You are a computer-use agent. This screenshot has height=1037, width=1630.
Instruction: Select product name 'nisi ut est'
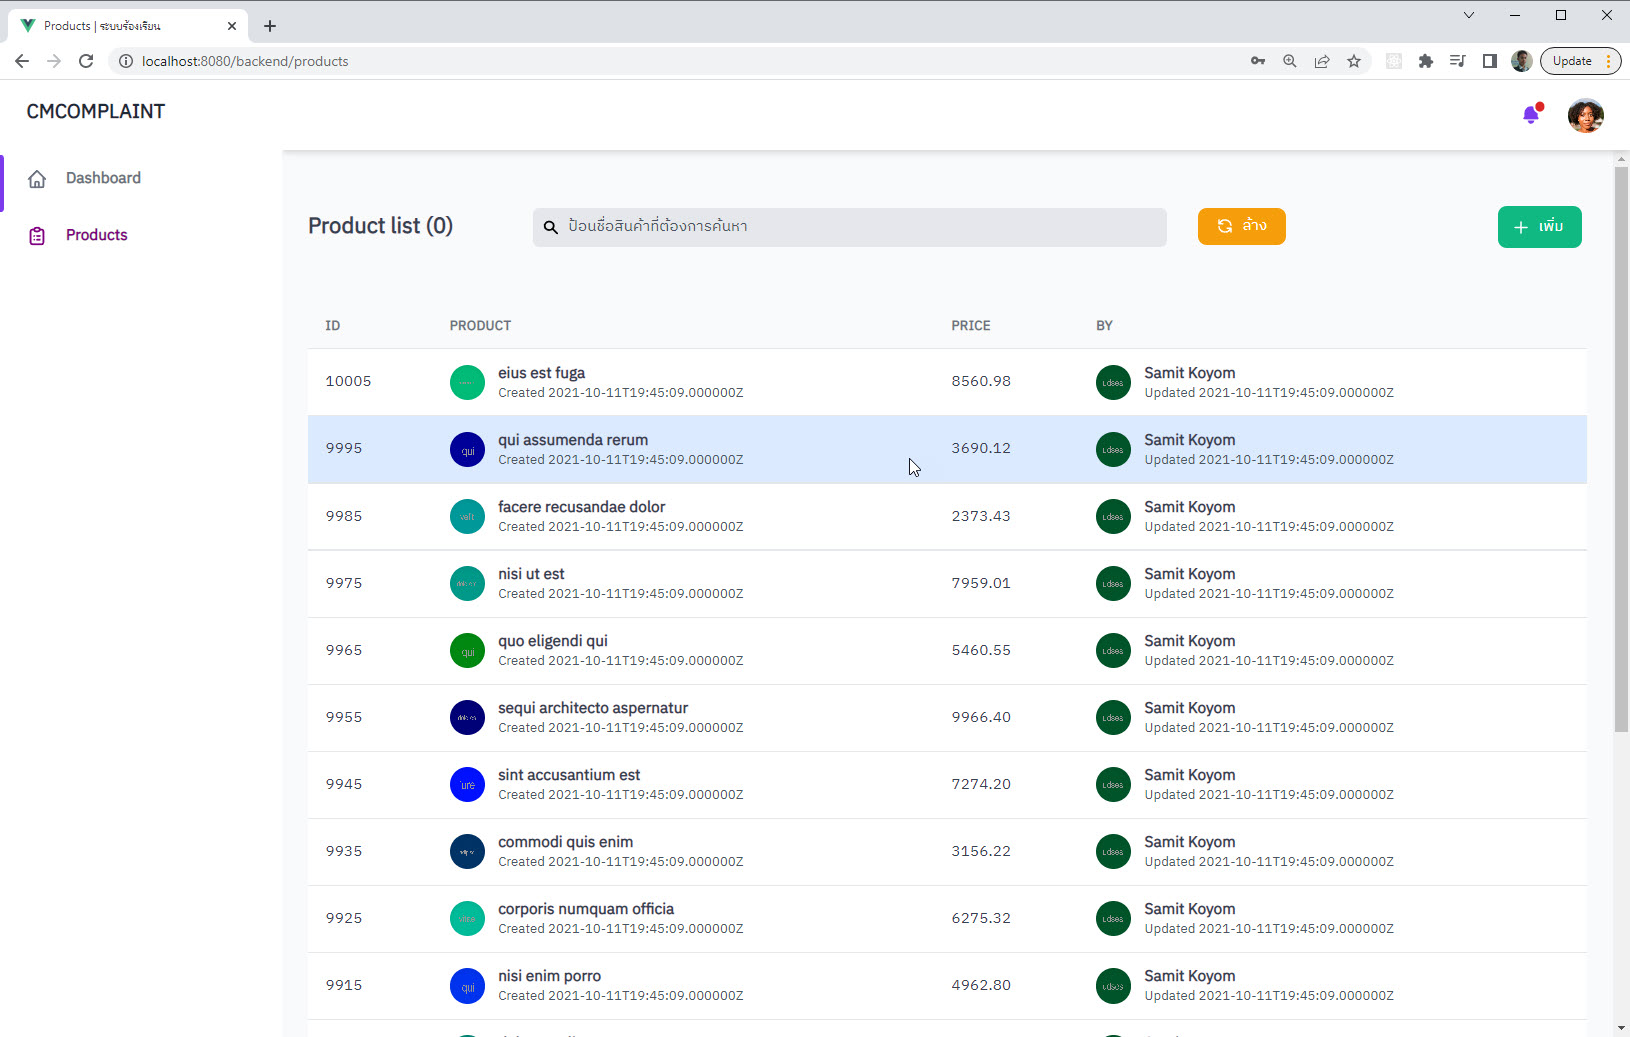coord(531,574)
